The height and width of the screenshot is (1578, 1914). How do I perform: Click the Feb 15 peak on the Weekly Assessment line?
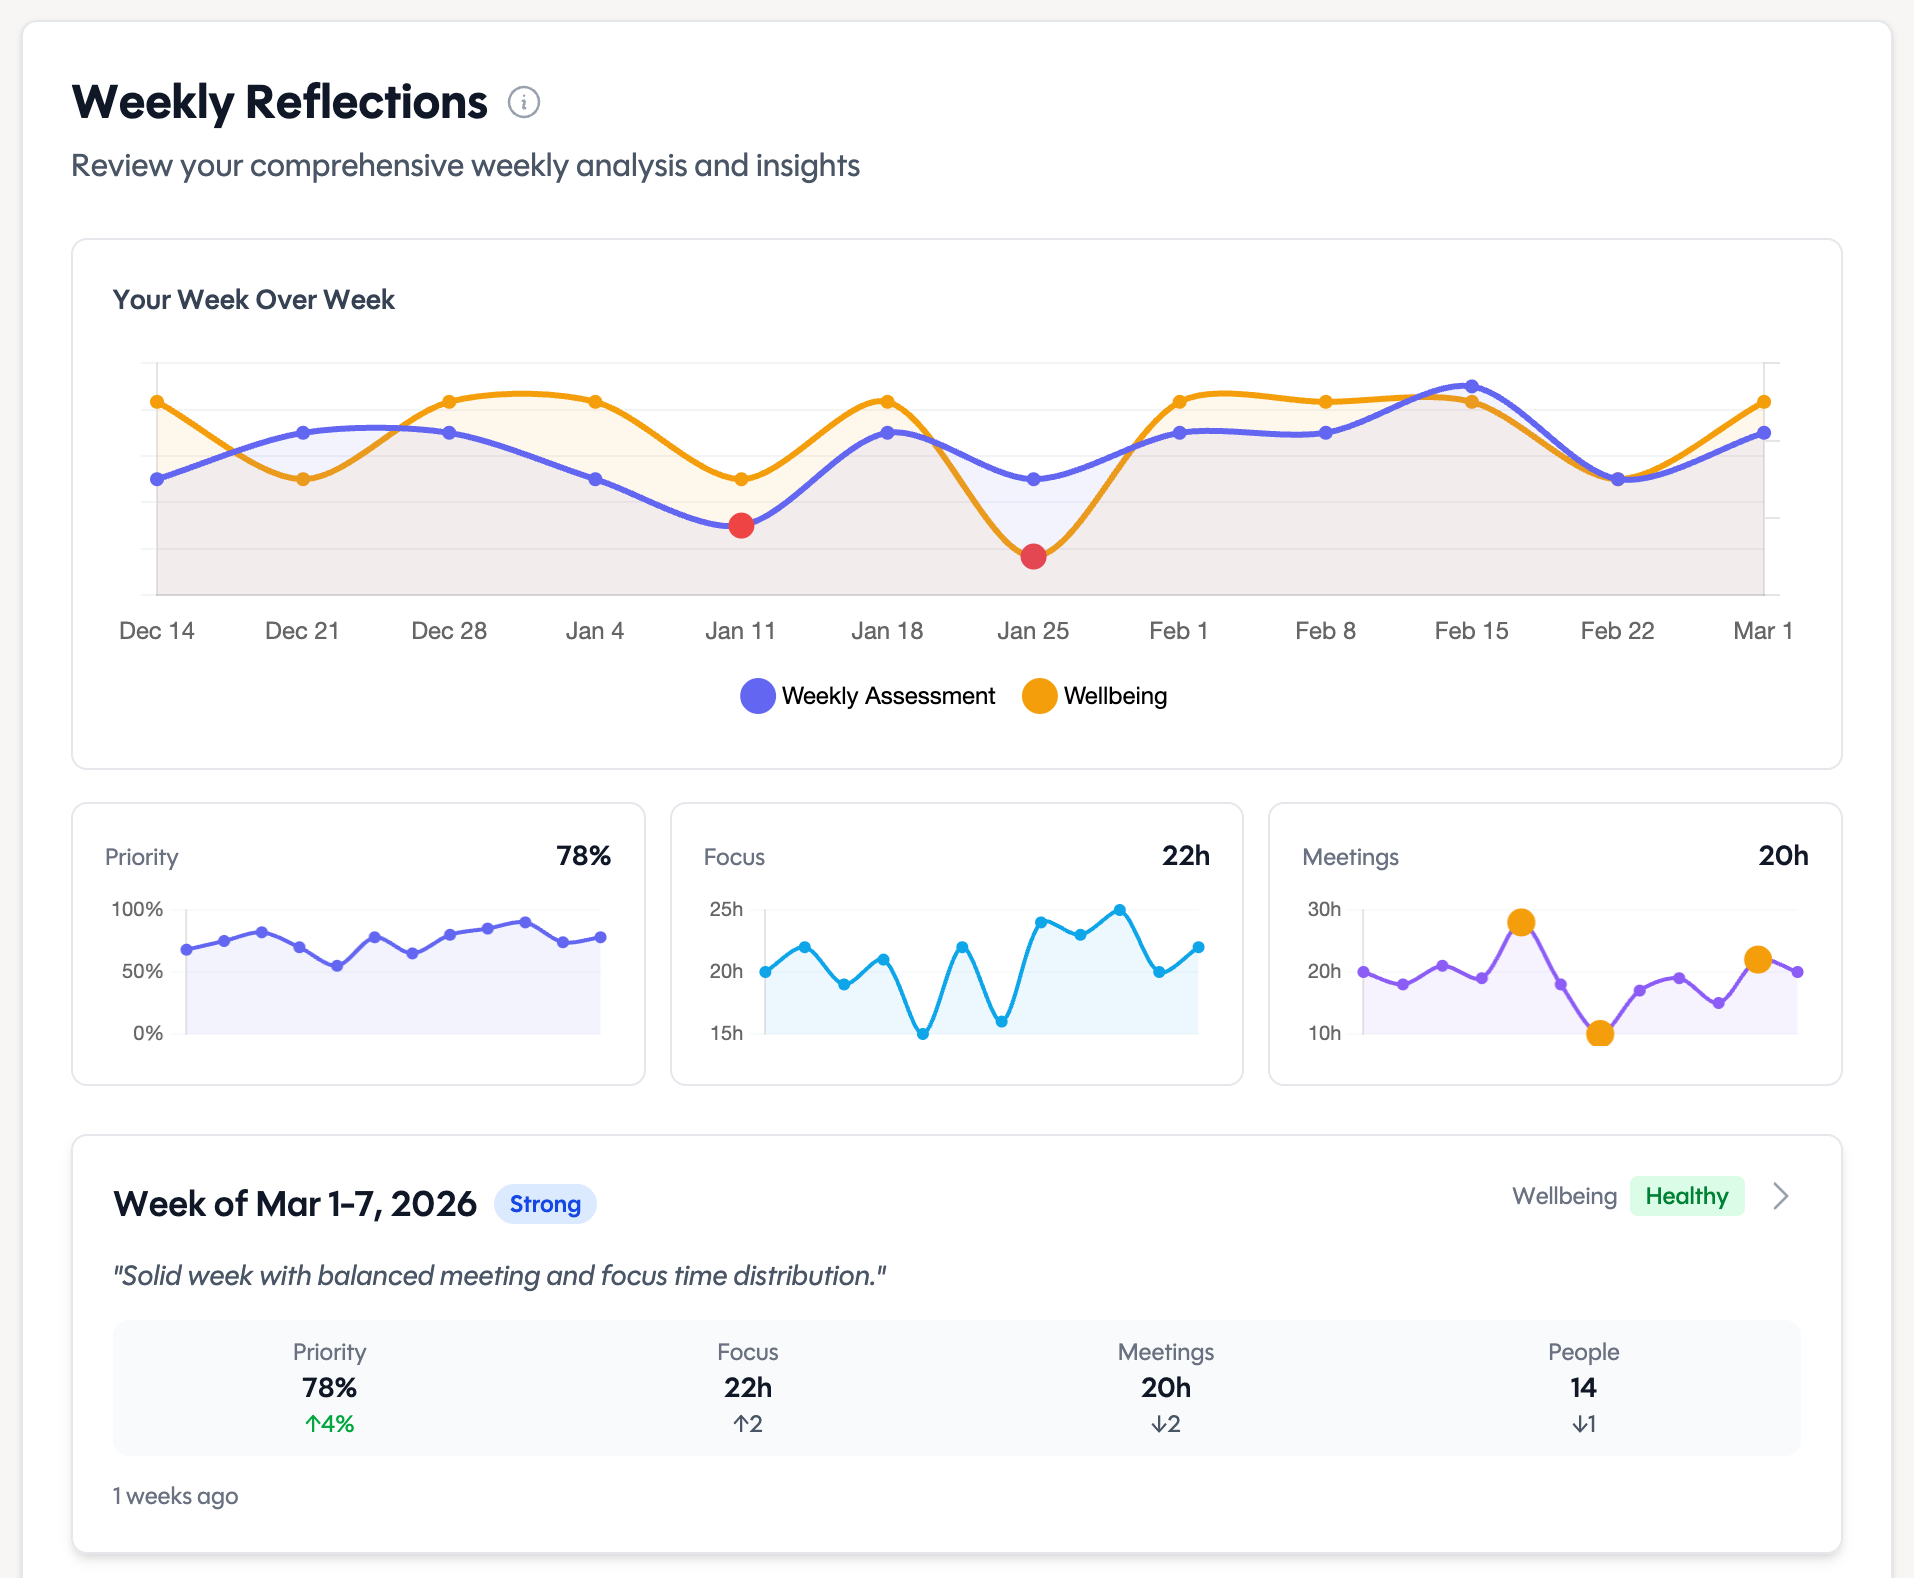coord(1471,385)
